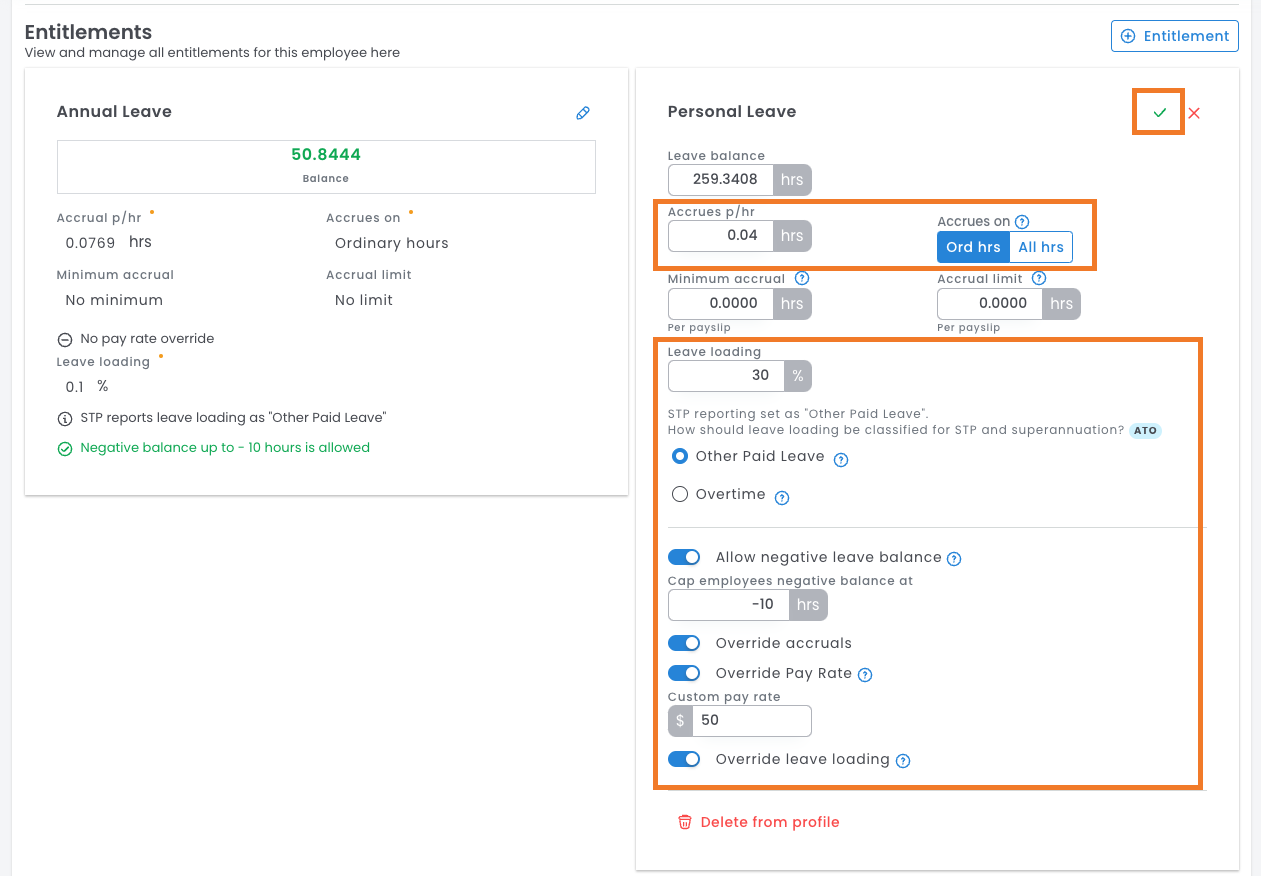Click the Annual Leave edit pencil icon
1261x876 pixels.
click(x=583, y=113)
